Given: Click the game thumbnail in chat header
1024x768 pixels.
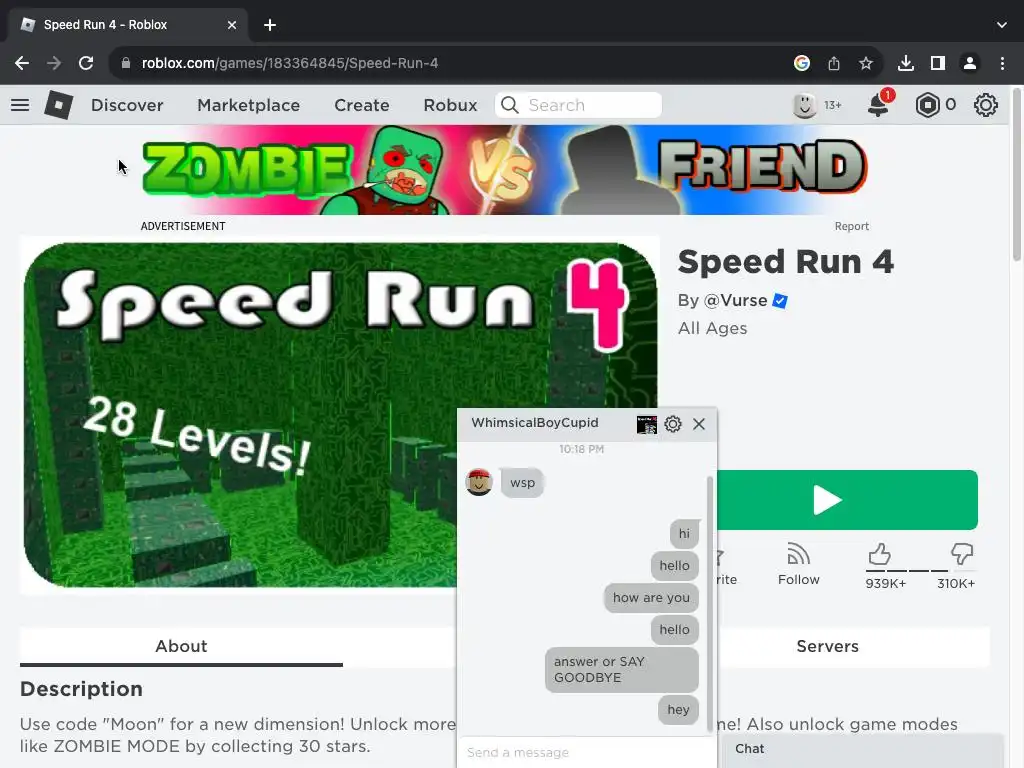Looking at the screenshot, I should pyautogui.click(x=647, y=424).
